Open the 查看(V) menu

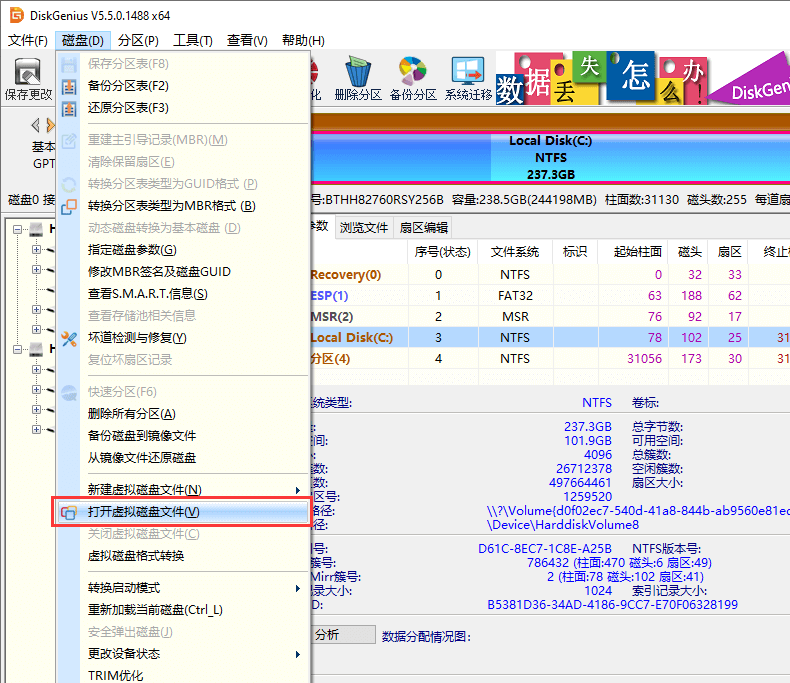click(247, 40)
